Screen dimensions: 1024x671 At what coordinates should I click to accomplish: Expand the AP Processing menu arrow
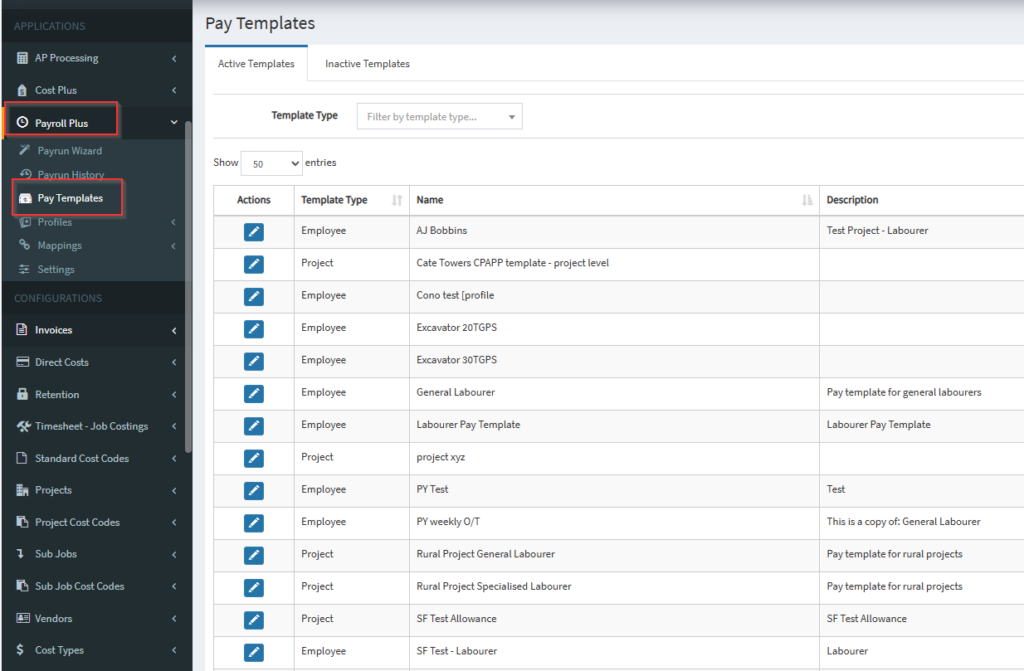[x=174, y=59]
